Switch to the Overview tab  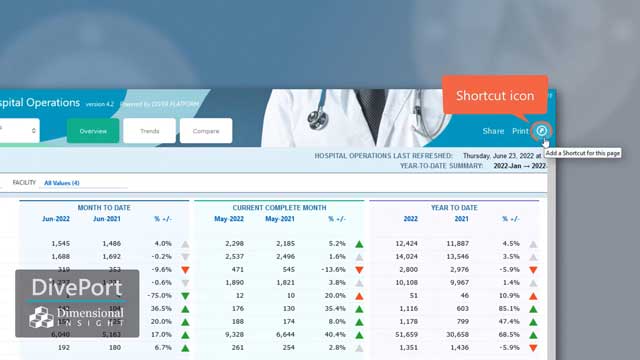coord(93,131)
